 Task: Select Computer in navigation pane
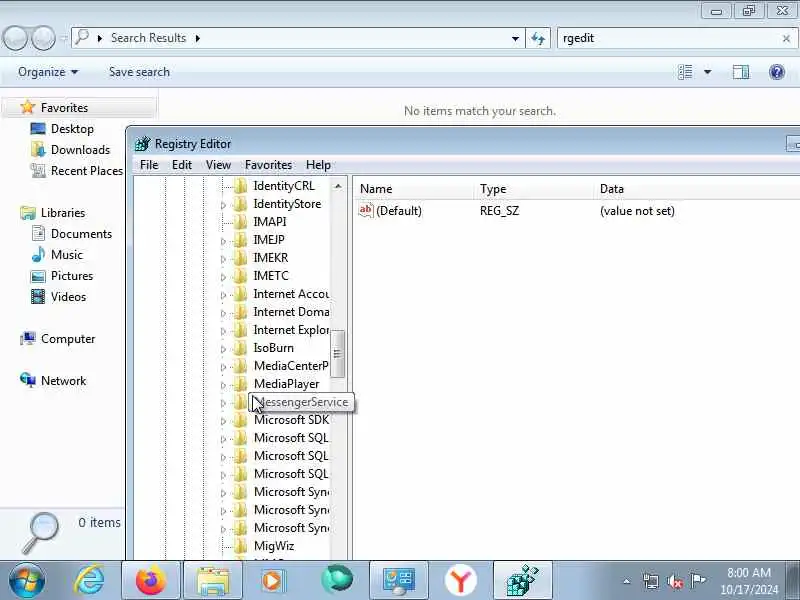67,339
